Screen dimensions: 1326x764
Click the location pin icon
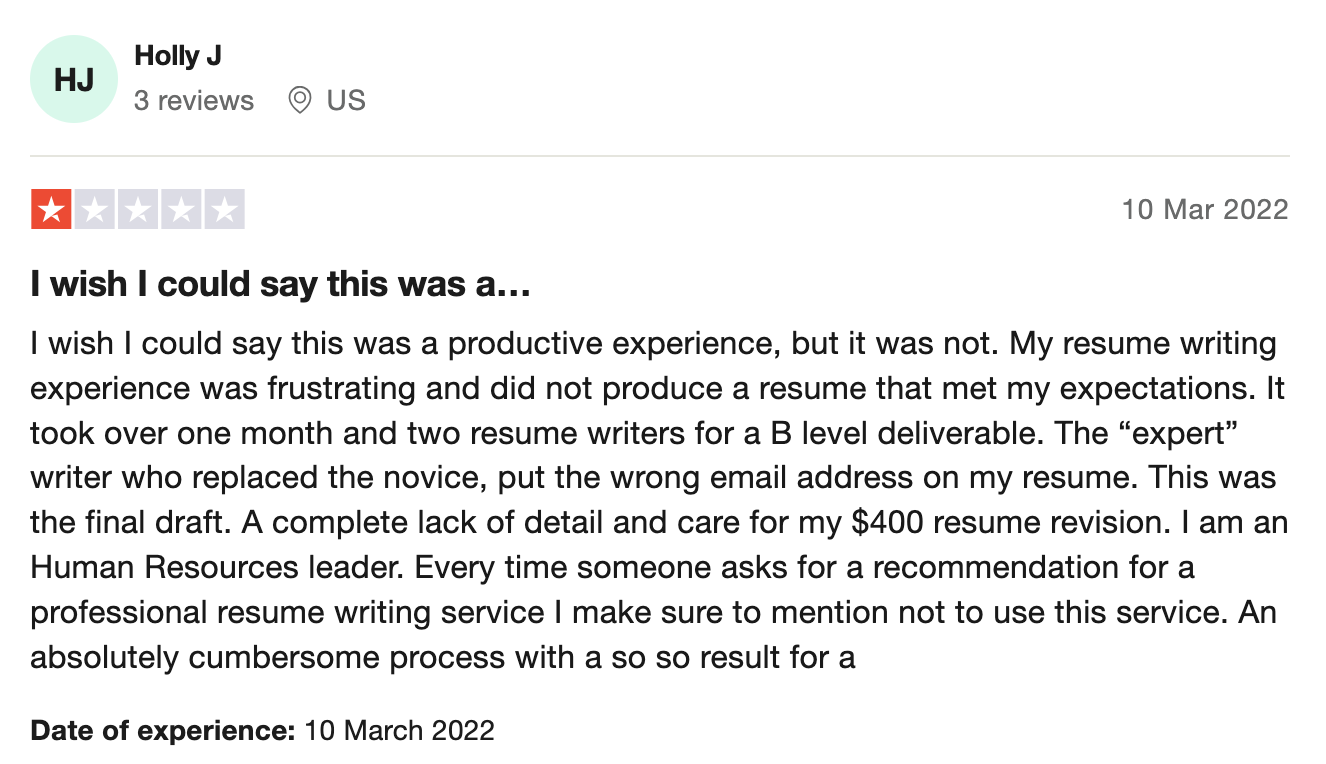click(x=299, y=100)
